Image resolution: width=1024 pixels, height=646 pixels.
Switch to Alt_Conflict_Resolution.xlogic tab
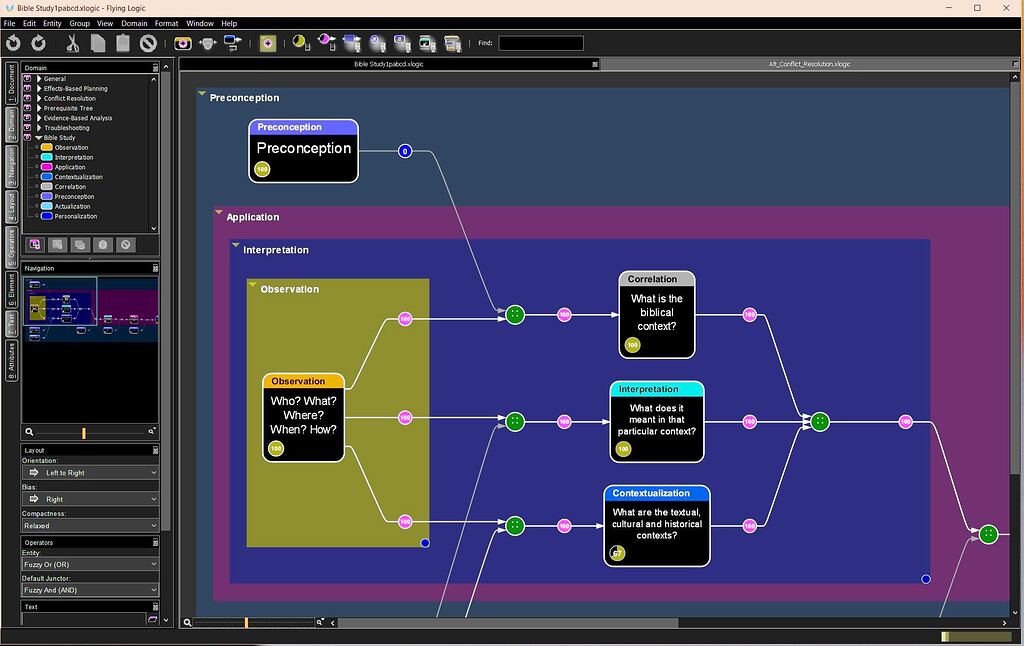(809, 64)
